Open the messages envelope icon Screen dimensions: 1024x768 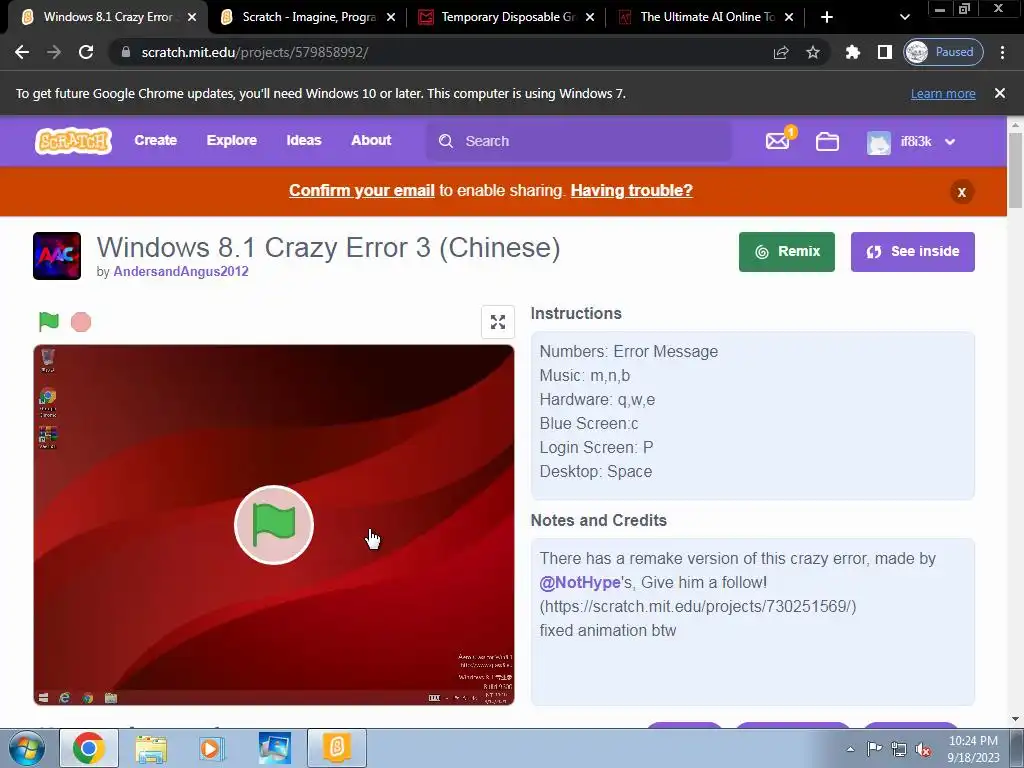(x=777, y=141)
